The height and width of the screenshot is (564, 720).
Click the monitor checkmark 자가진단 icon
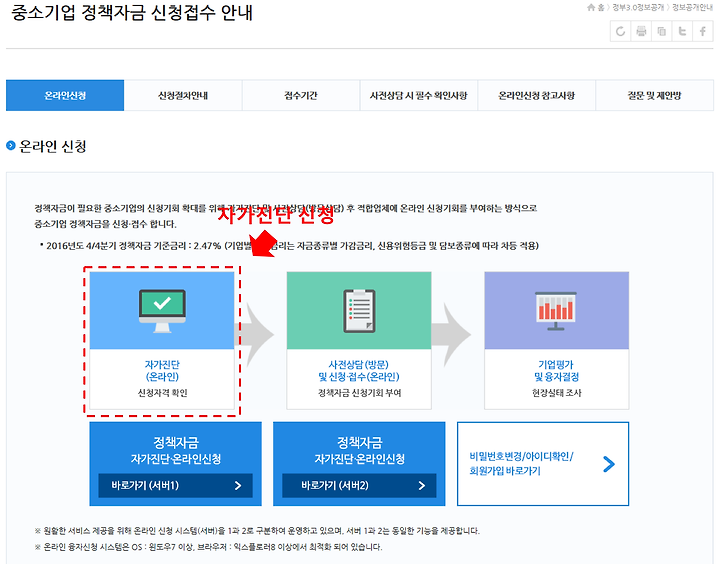(x=162, y=311)
